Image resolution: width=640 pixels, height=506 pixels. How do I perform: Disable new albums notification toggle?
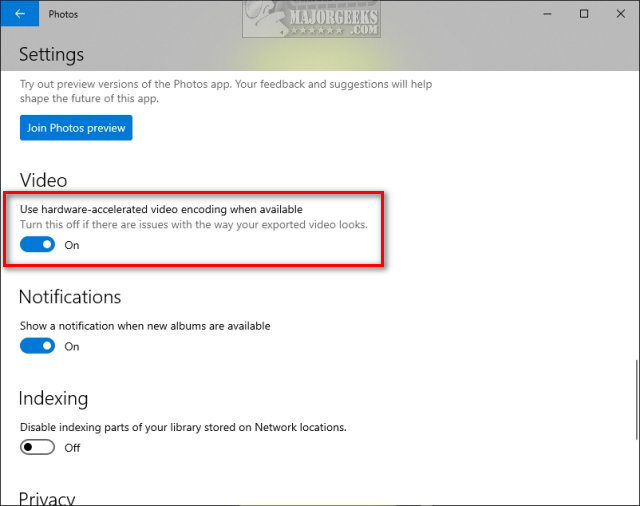click(37, 346)
